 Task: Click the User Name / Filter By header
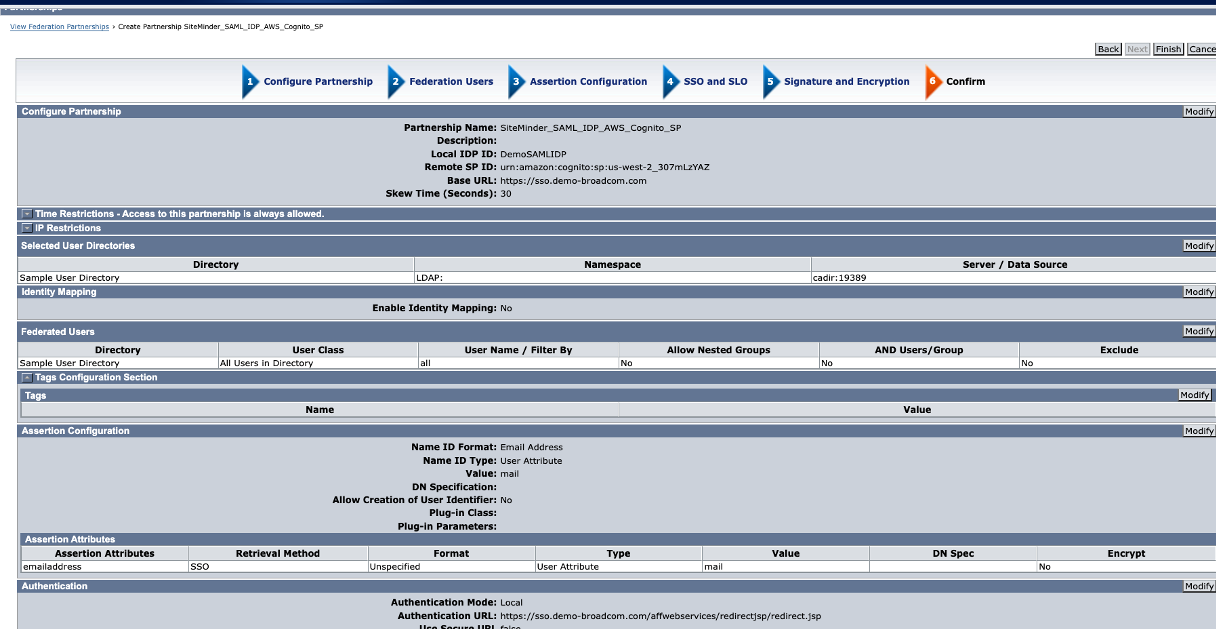click(x=518, y=350)
